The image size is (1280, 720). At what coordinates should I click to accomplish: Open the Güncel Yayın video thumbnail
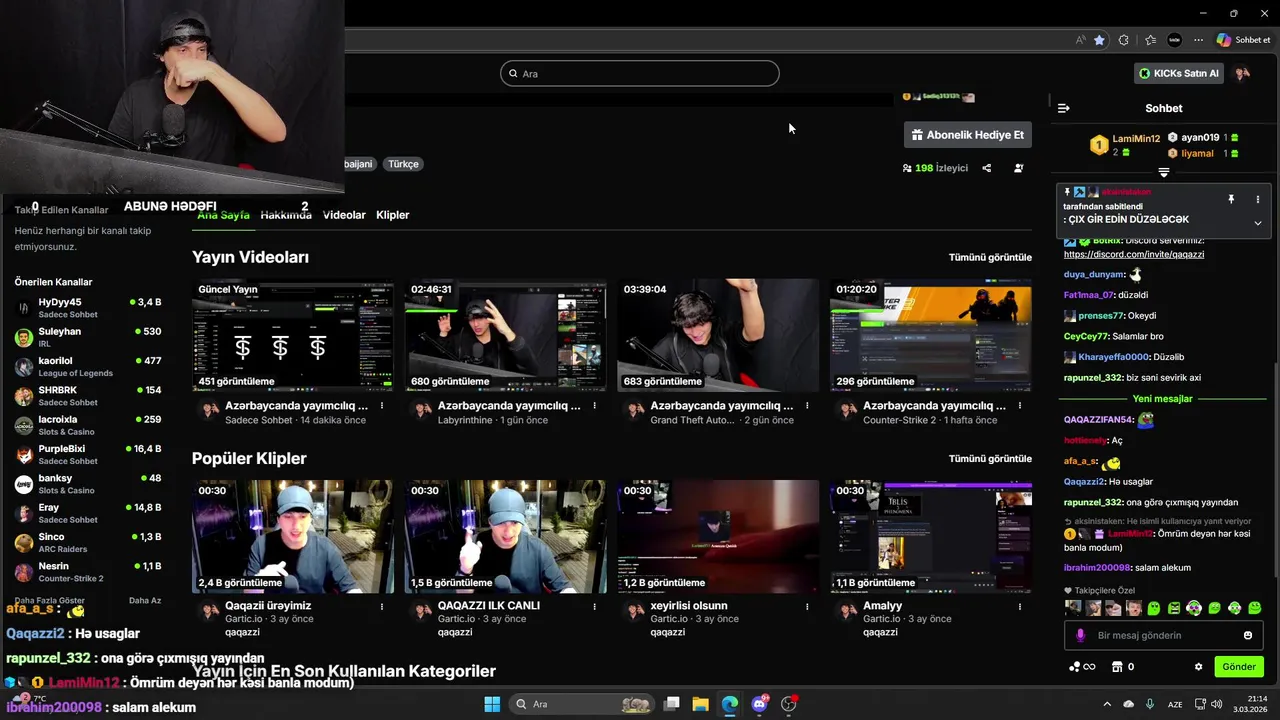[x=293, y=335]
